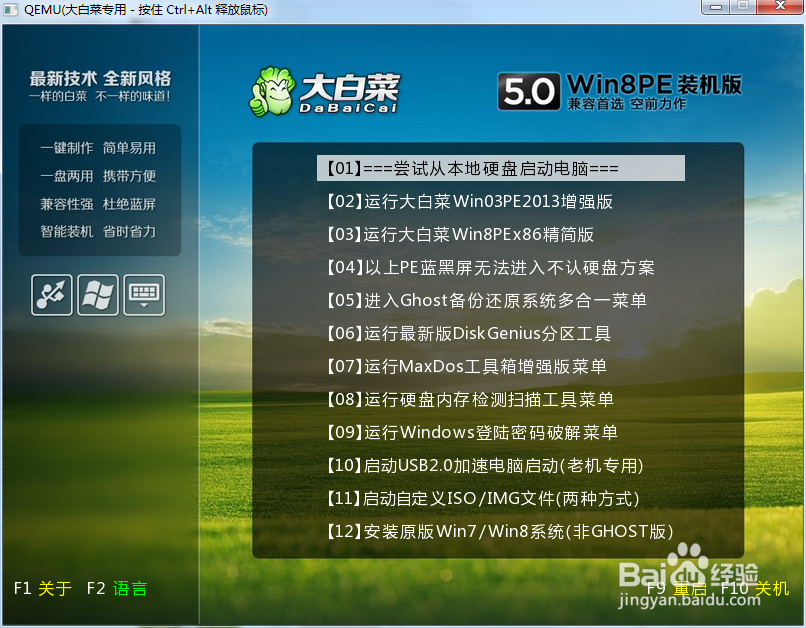This screenshot has width=806, height=628.
Task: Click the keyboard icon in sidebar
Action: point(144,295)
